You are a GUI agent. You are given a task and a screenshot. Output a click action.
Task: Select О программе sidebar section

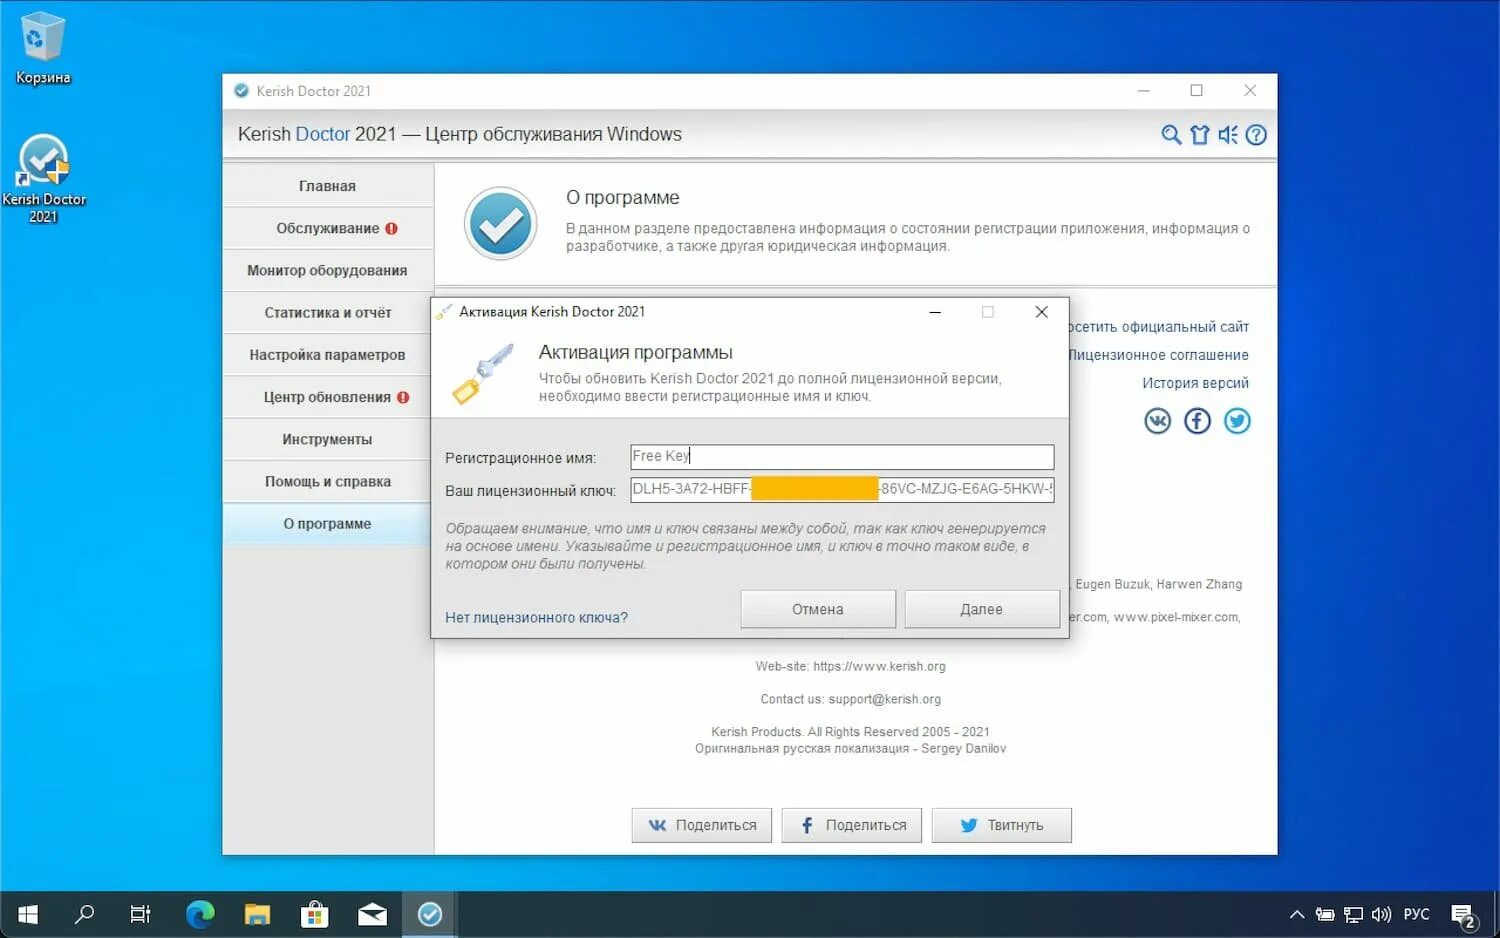point(328,524)
